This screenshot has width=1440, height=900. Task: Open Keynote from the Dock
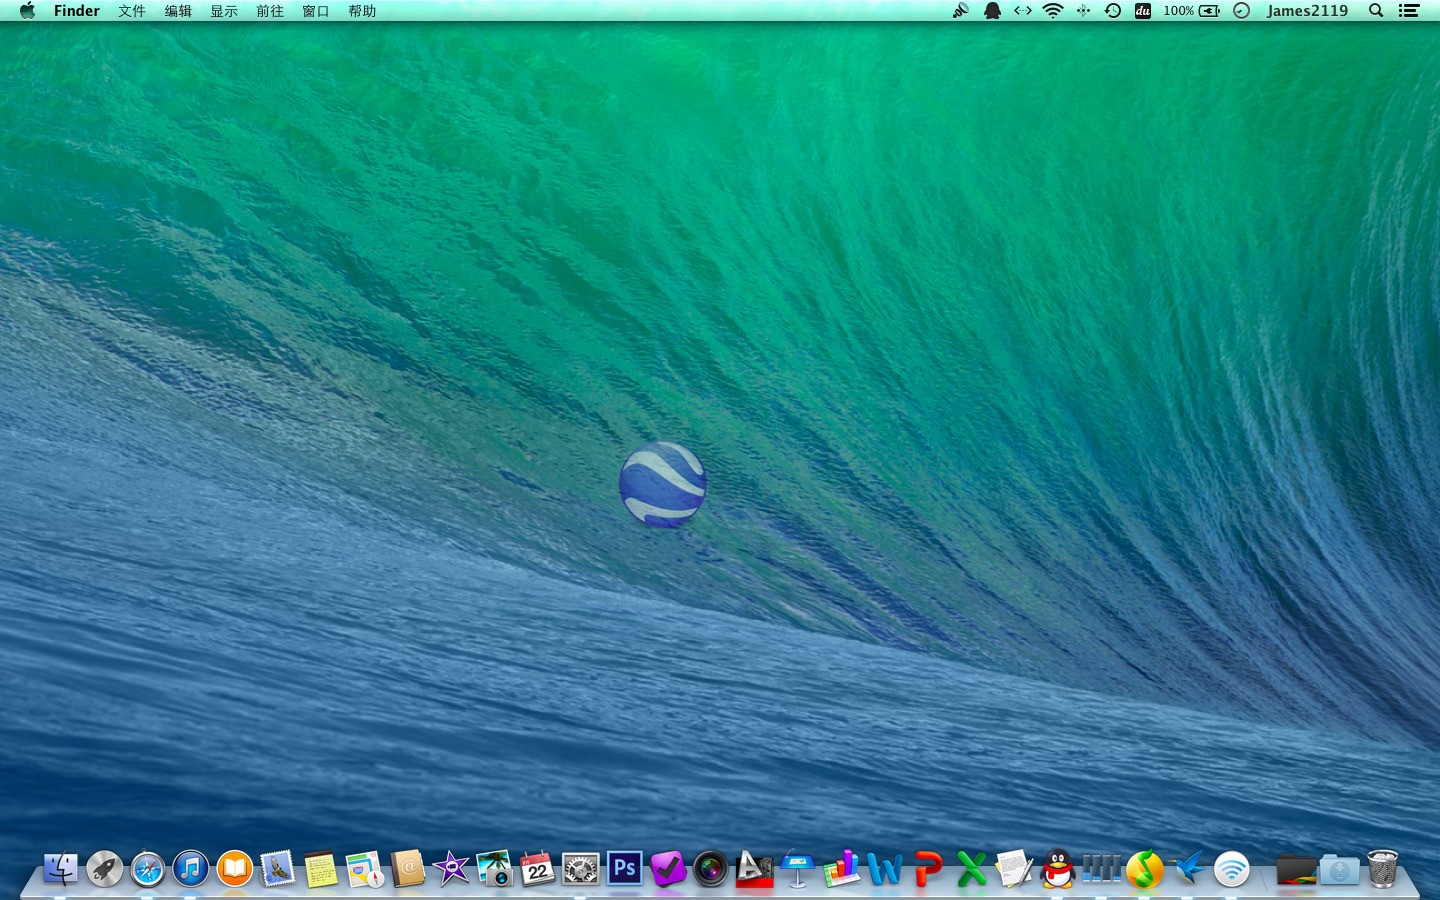(797, 868)
